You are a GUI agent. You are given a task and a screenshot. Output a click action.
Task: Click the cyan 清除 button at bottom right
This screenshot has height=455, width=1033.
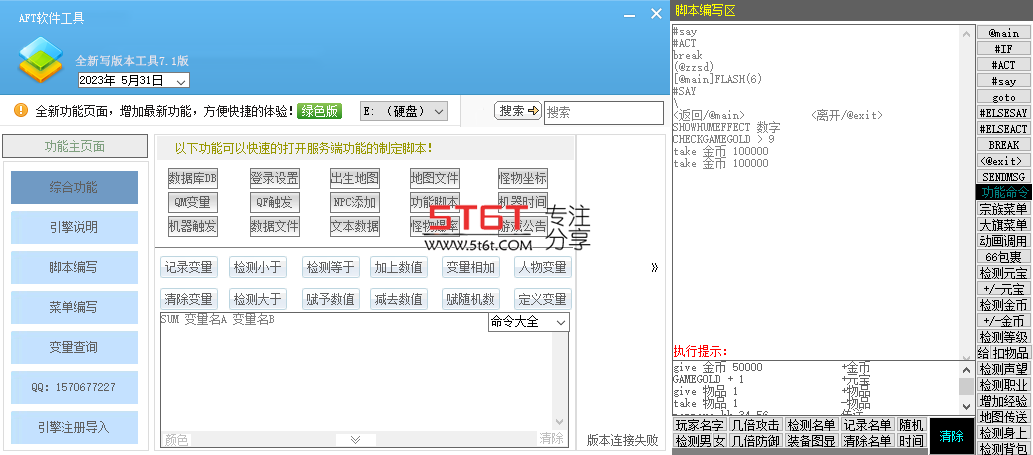pyautogui.click(x=951, y=435)
